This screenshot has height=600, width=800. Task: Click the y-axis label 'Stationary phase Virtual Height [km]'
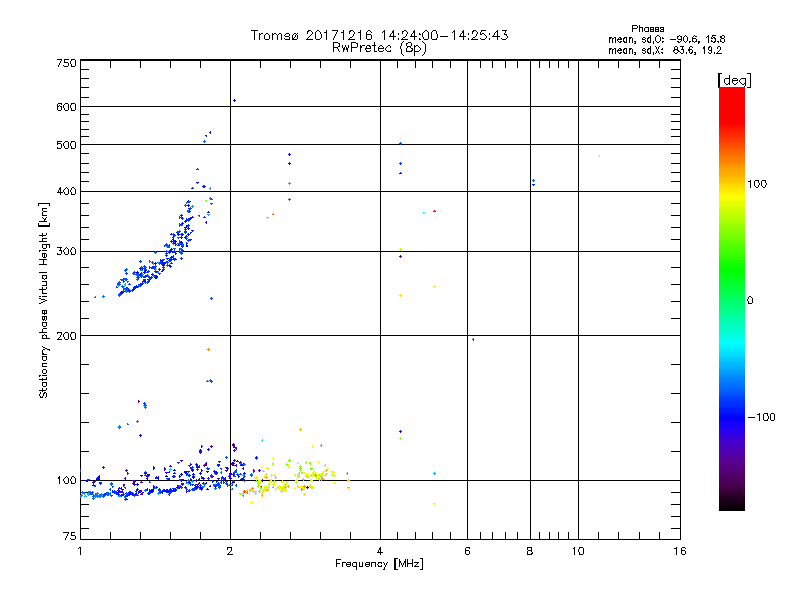(x=43, y=300)
